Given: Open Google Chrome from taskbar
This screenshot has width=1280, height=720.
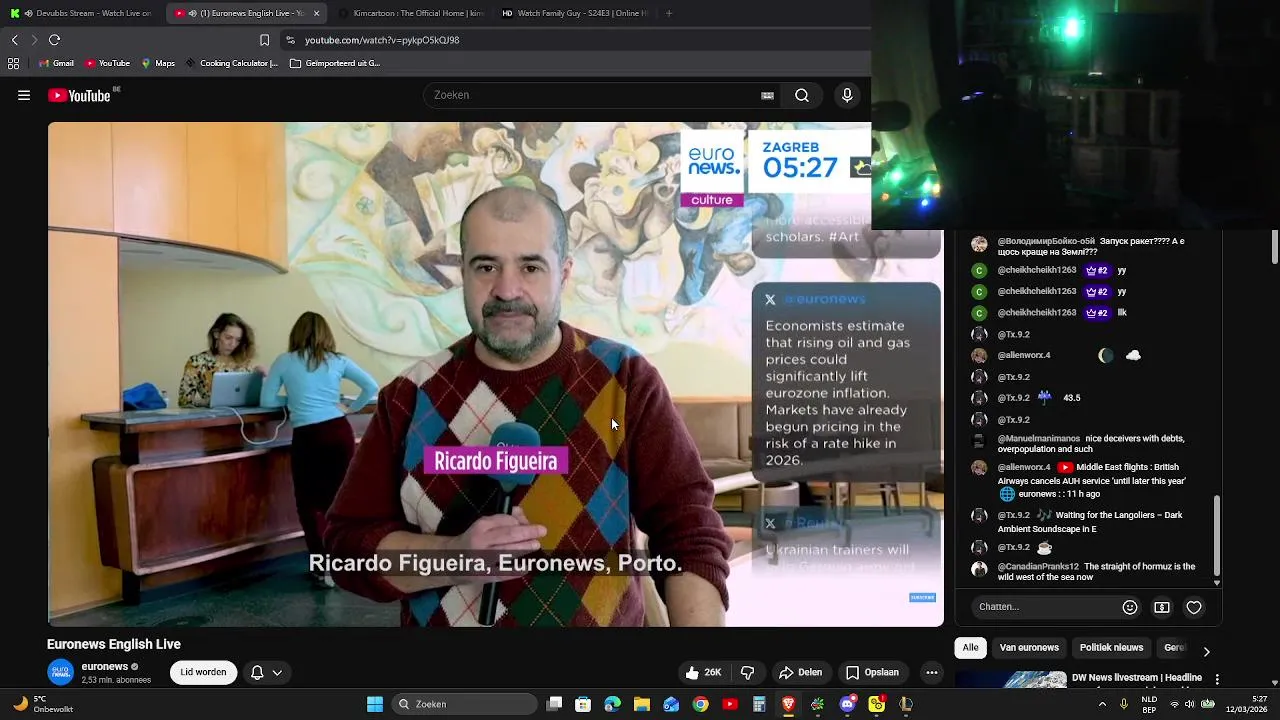Looking at the screenshot, I should coord(700,704).
